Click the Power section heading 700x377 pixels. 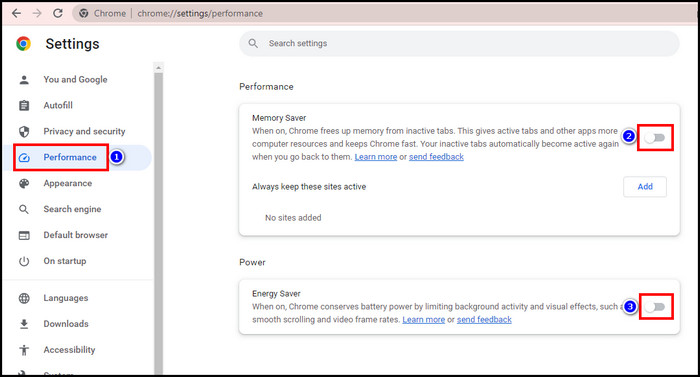click(x=252, y=262)
